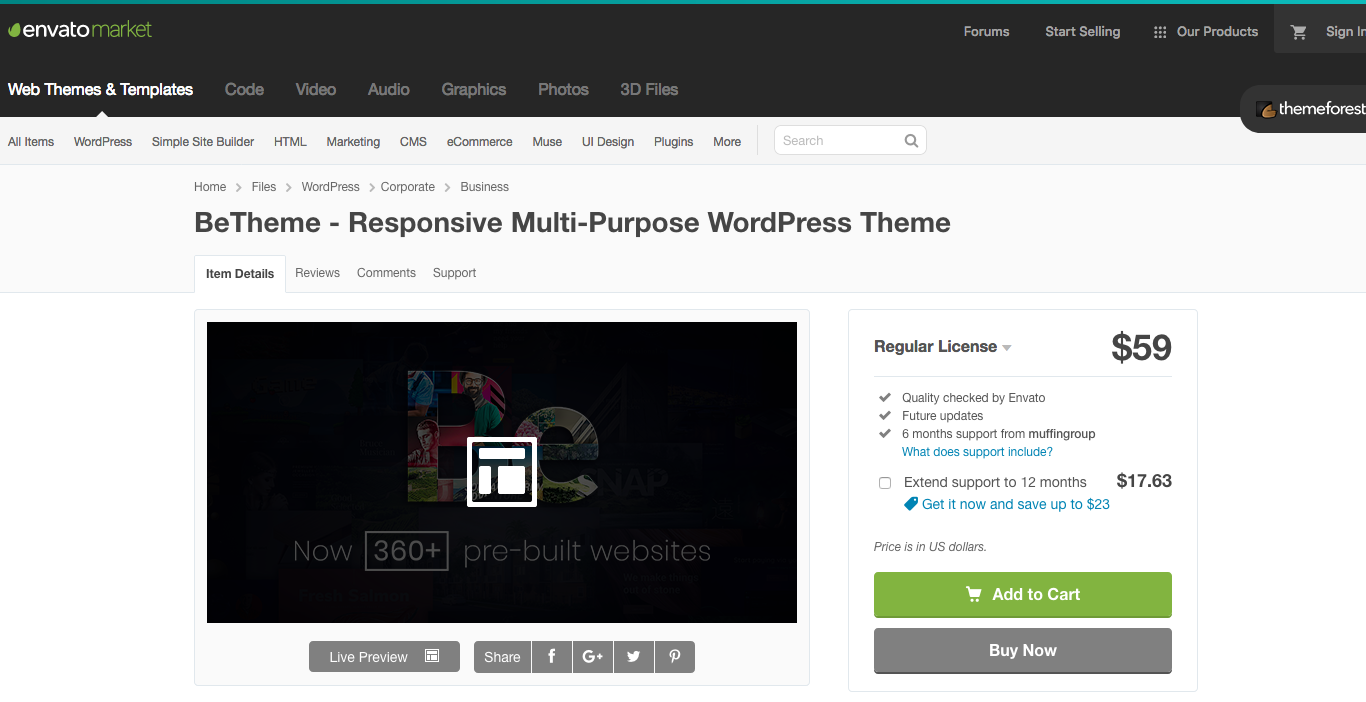Share on Facebook icon
Viewport: 1366px width, 702px height.
552,657
